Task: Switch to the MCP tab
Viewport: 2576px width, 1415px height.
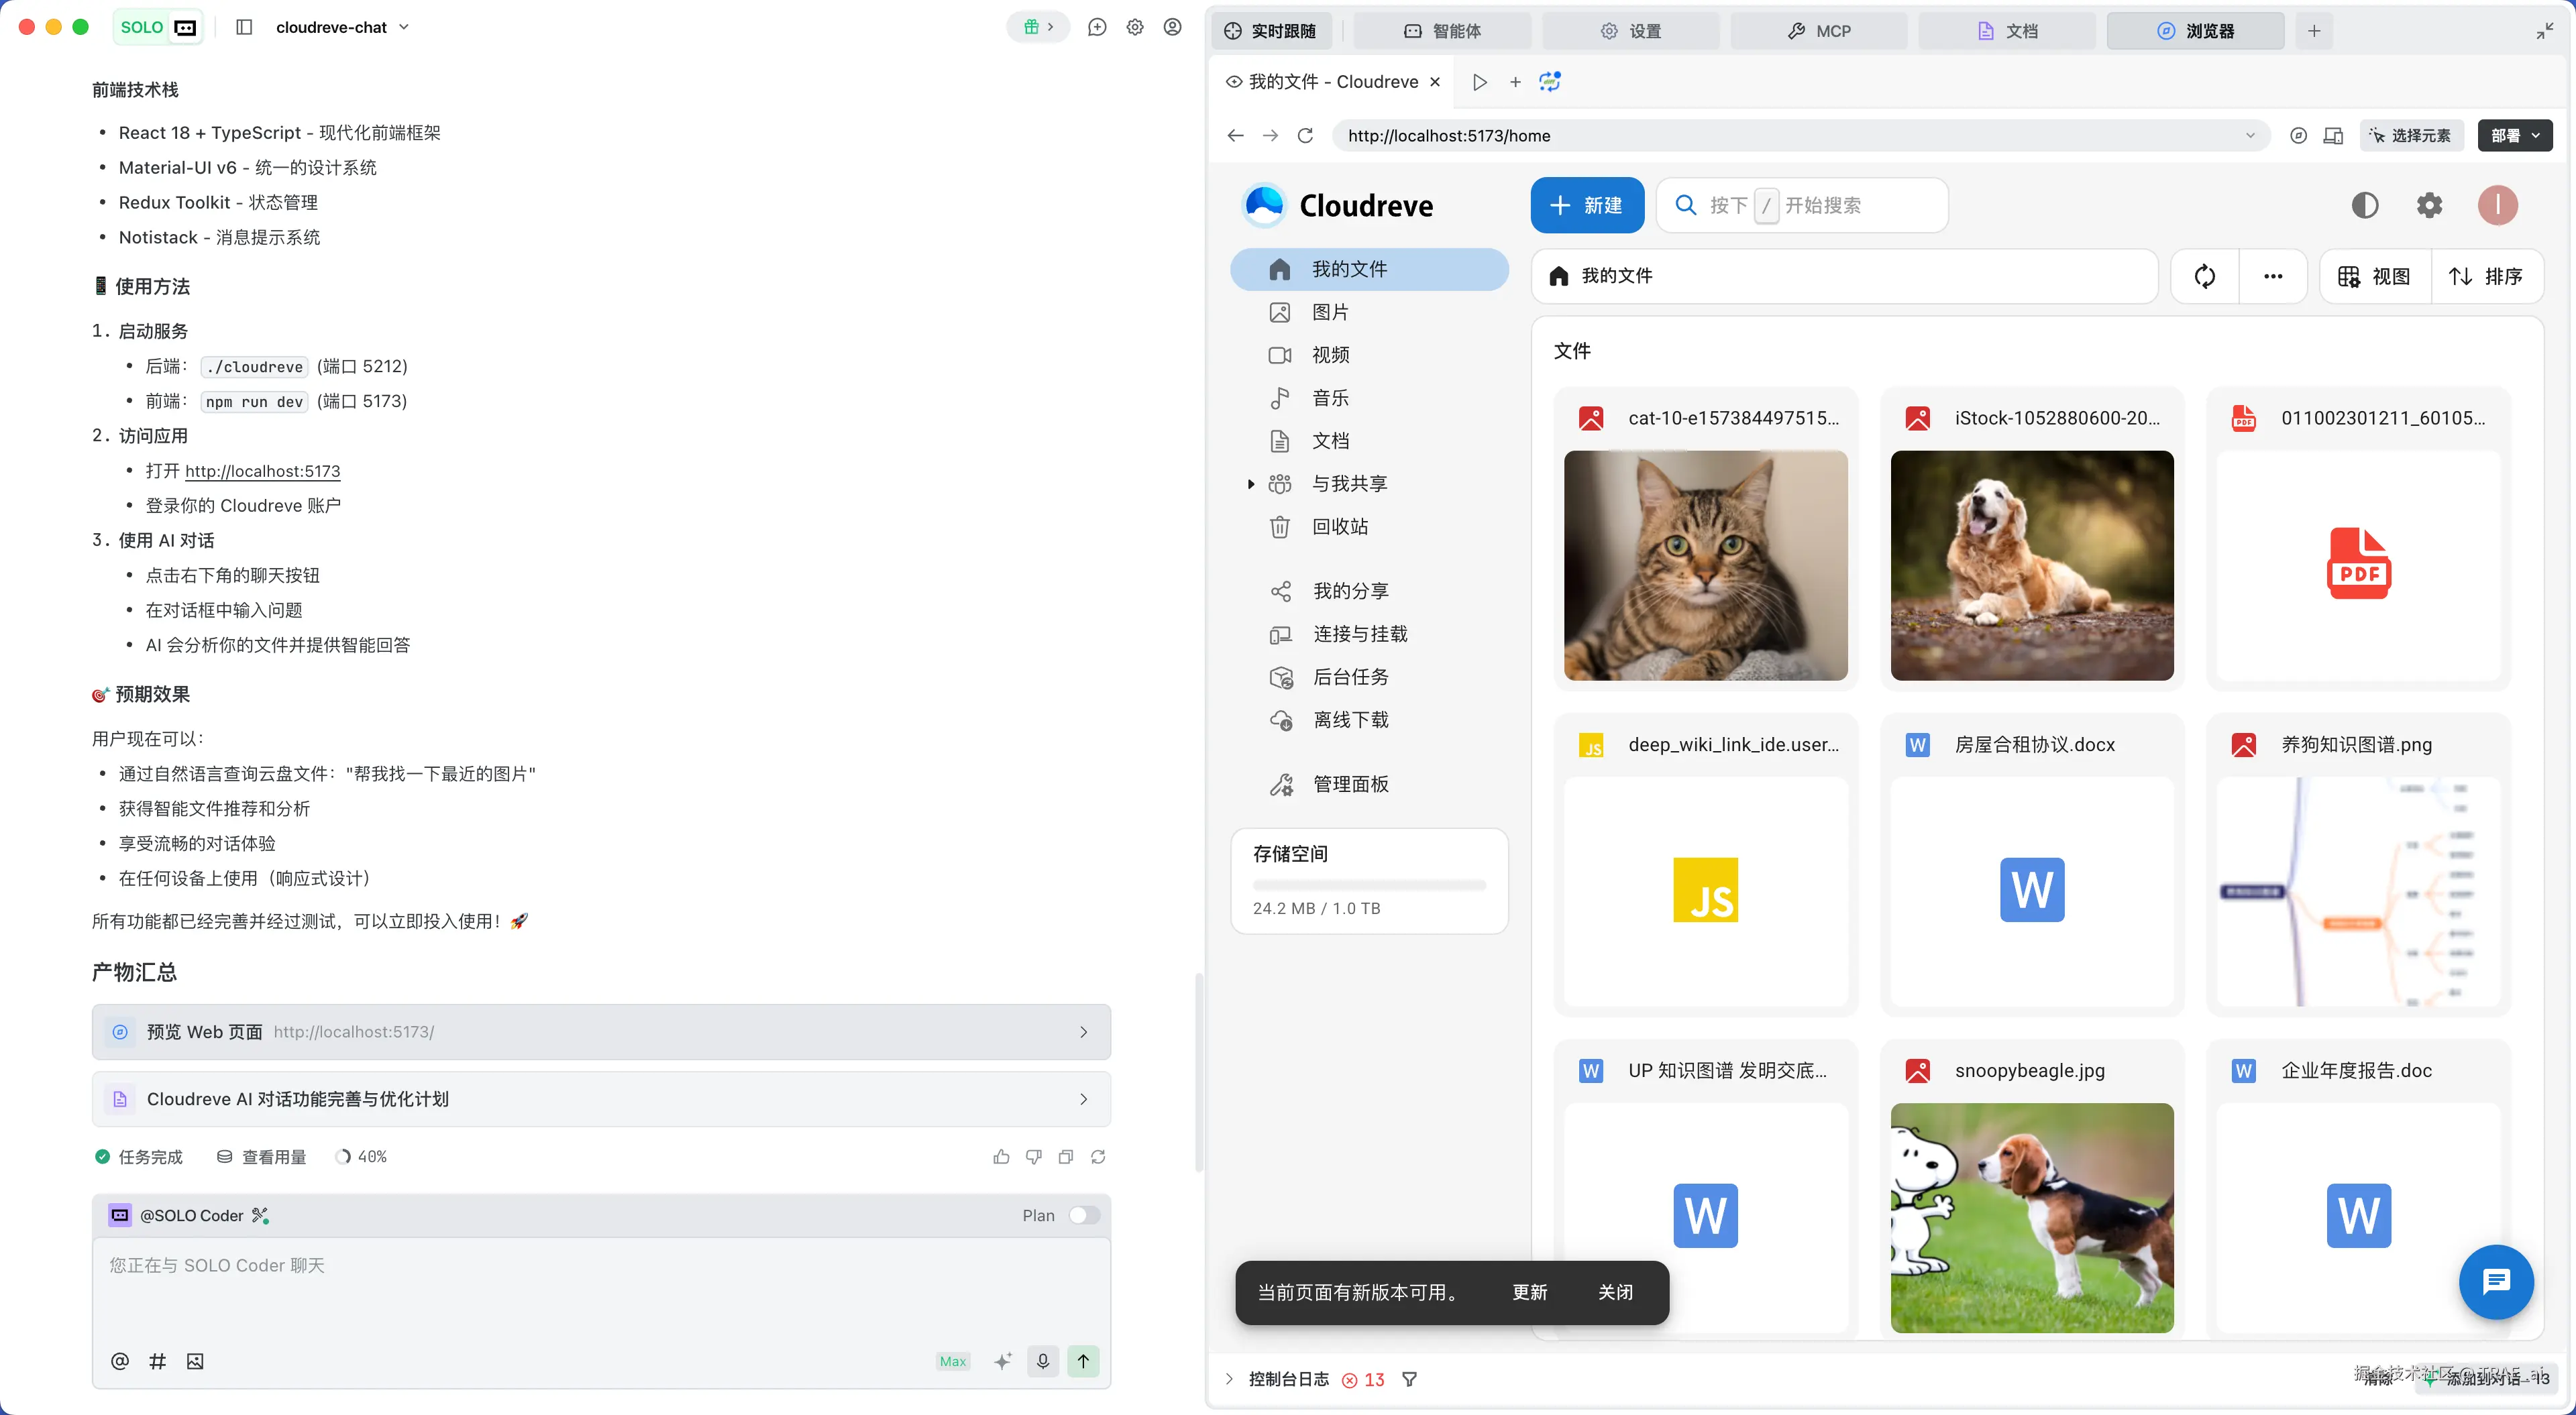Action: tap(1819, 31)
